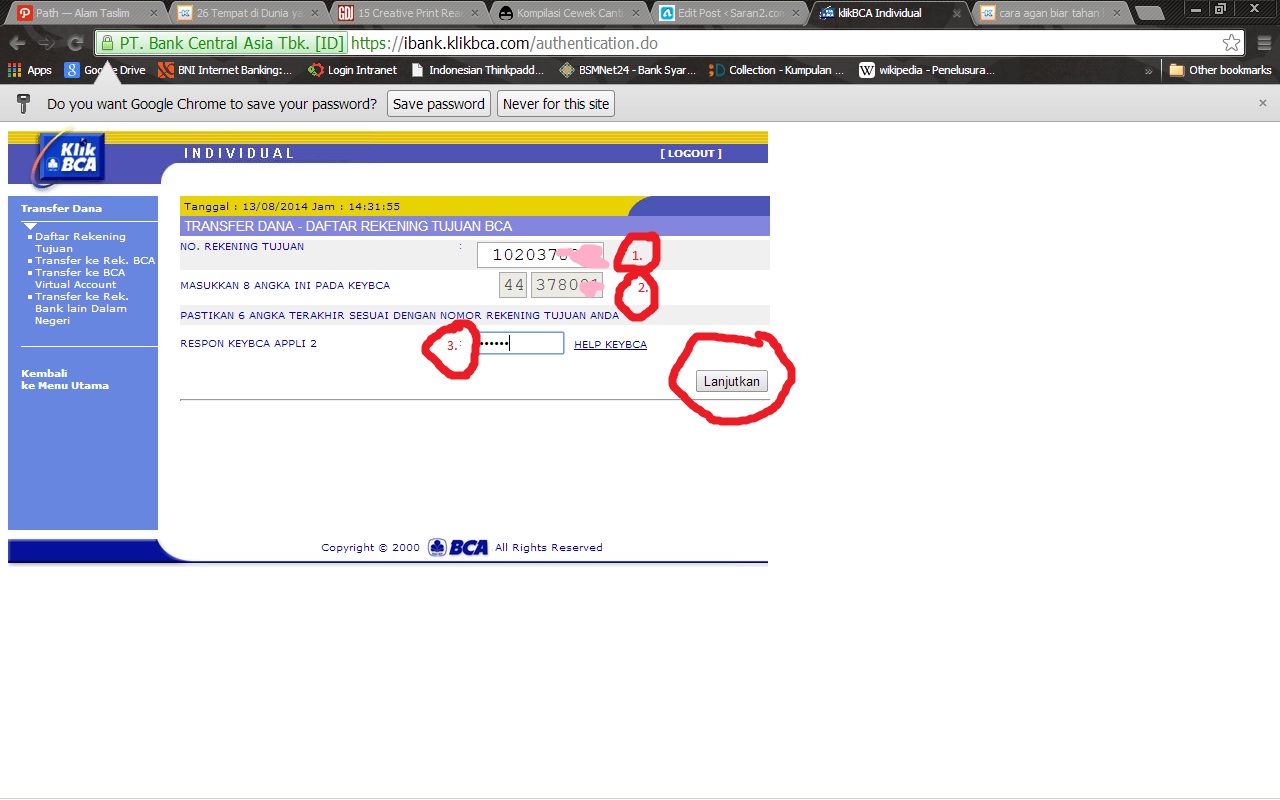Click the Save password button
Viewport: 1280px width, 800px height.
pyautogui.click(x=439, y=104)
